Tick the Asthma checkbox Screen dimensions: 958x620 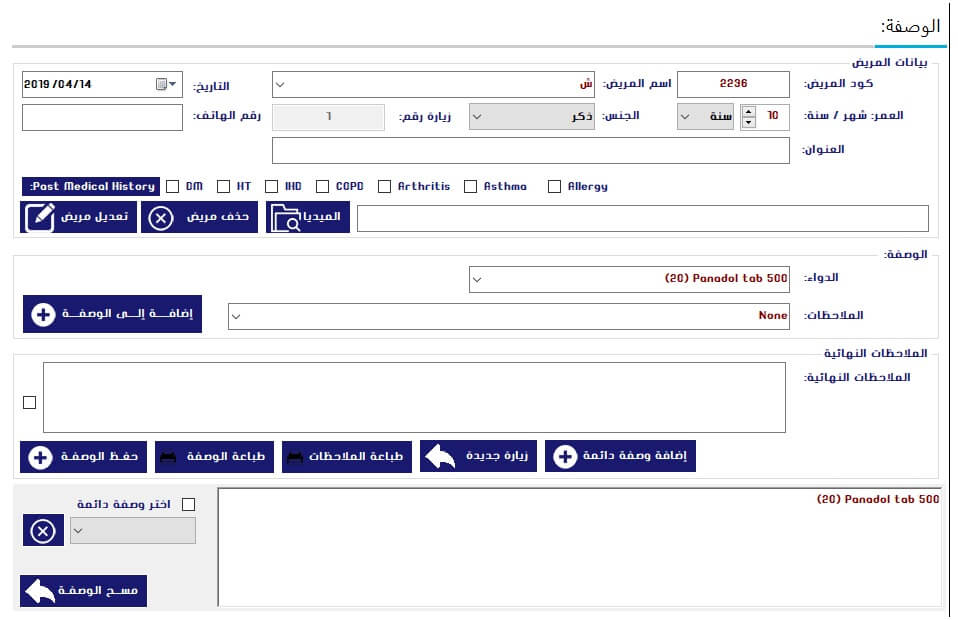(x=470, y=186)
